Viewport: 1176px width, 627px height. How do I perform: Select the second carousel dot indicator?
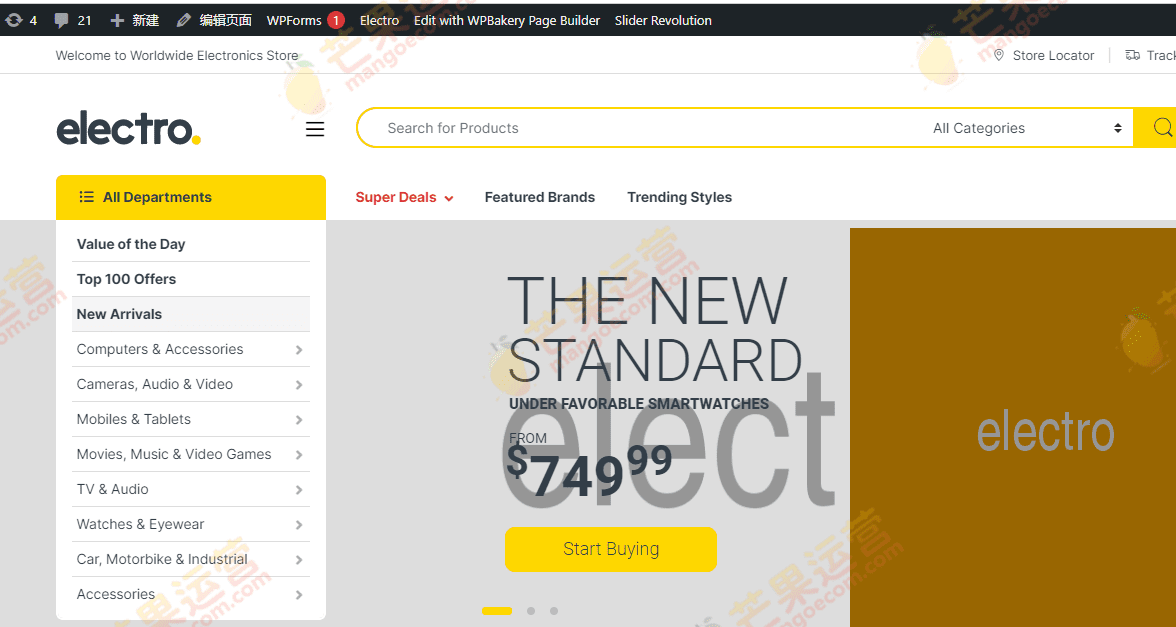530,610
